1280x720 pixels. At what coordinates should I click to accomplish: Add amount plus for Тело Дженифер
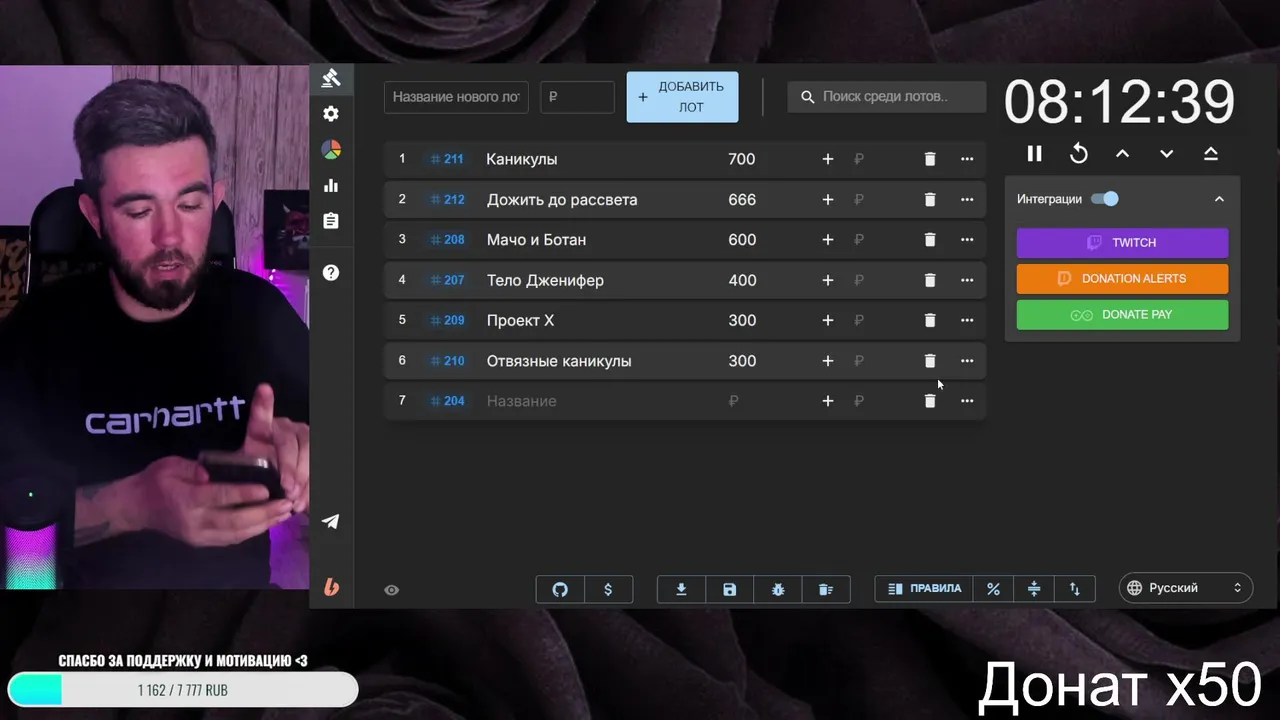tap(827, 280)
